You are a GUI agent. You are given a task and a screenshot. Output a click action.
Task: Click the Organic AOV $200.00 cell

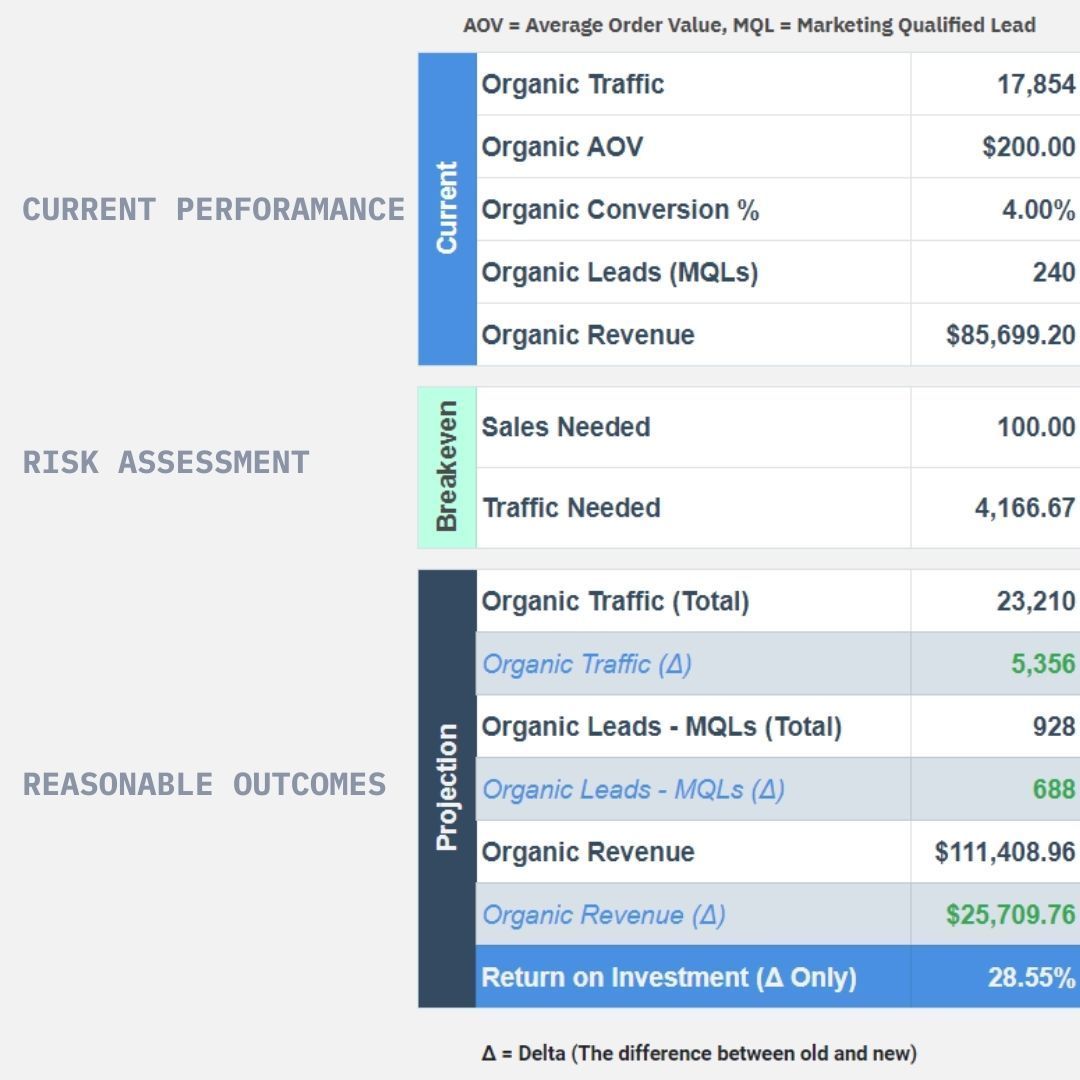(x=995, y=147)
